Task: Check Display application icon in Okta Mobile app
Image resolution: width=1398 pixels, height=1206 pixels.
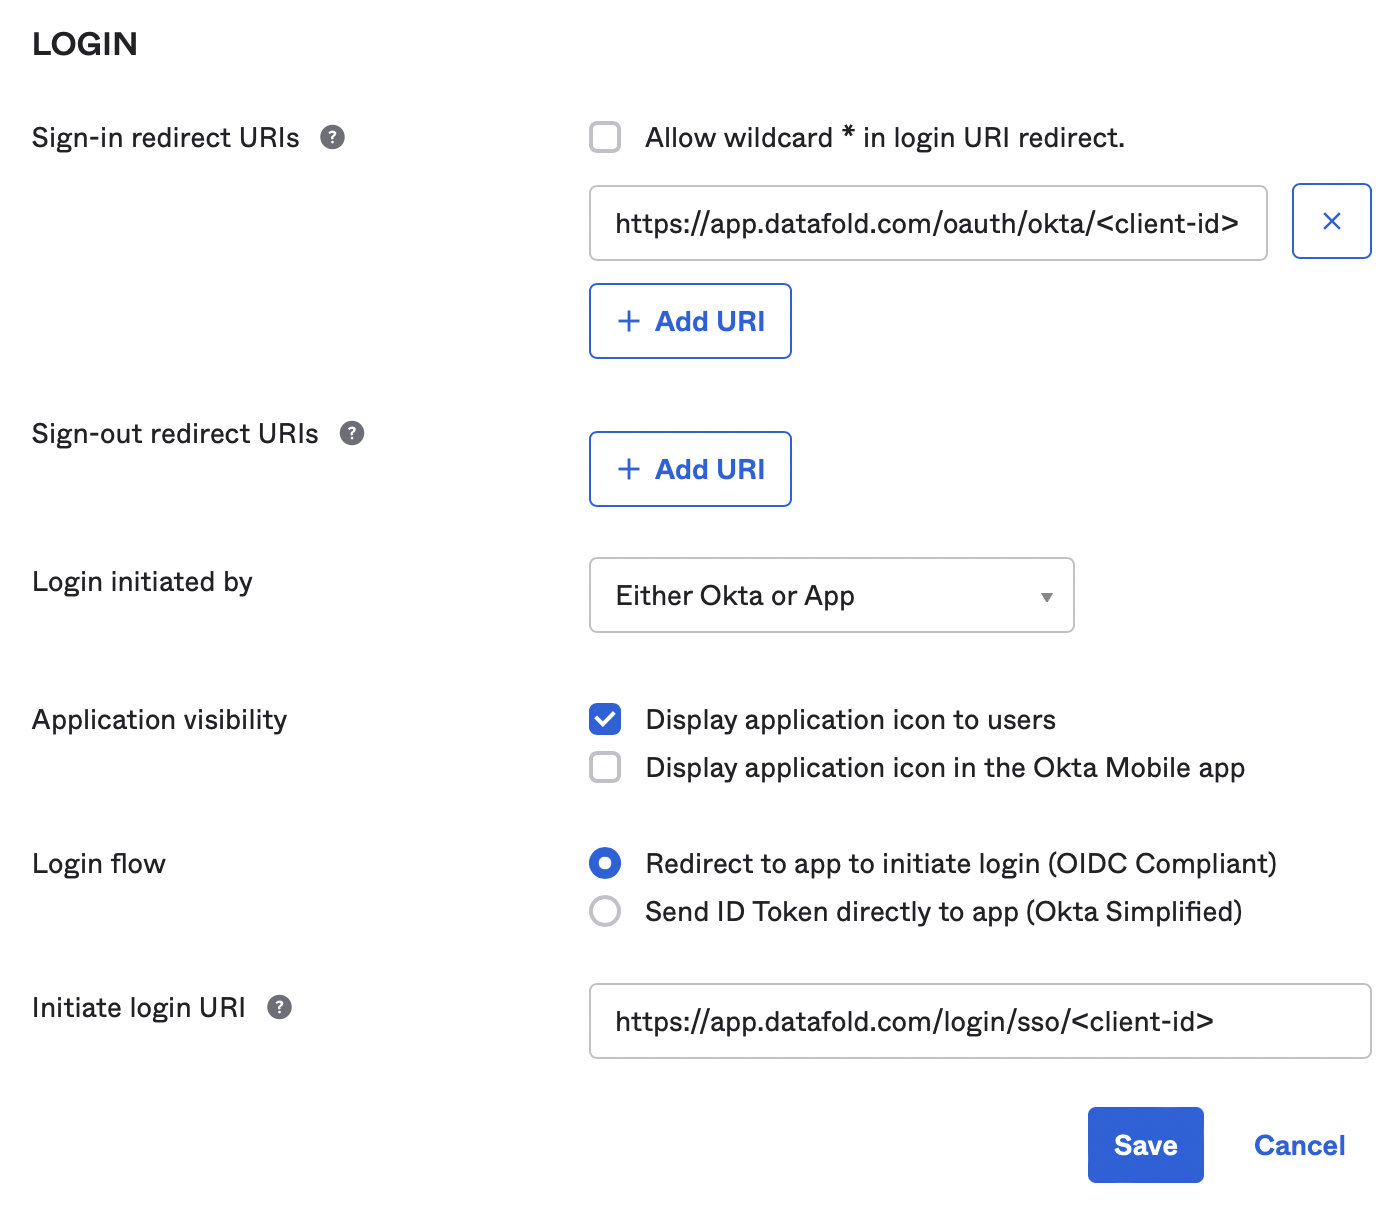Action: coord(605,767)
